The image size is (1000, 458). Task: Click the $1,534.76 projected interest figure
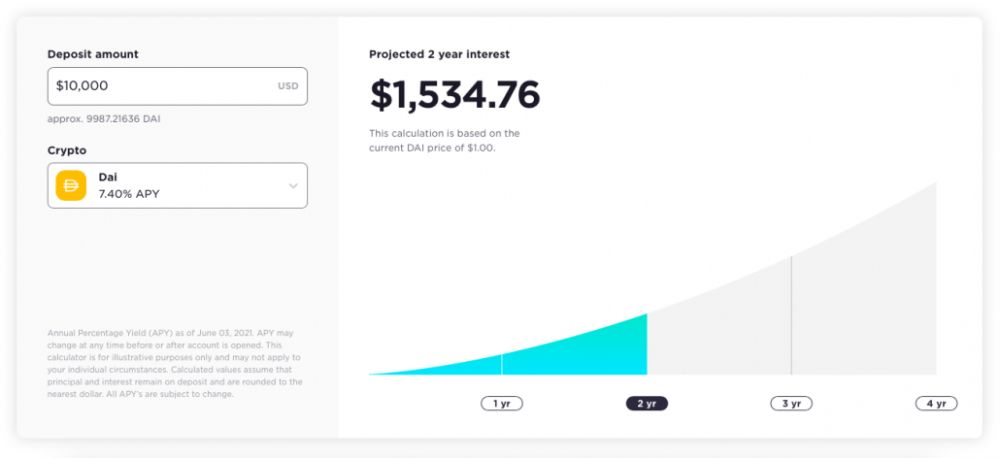tap(455, 95)
